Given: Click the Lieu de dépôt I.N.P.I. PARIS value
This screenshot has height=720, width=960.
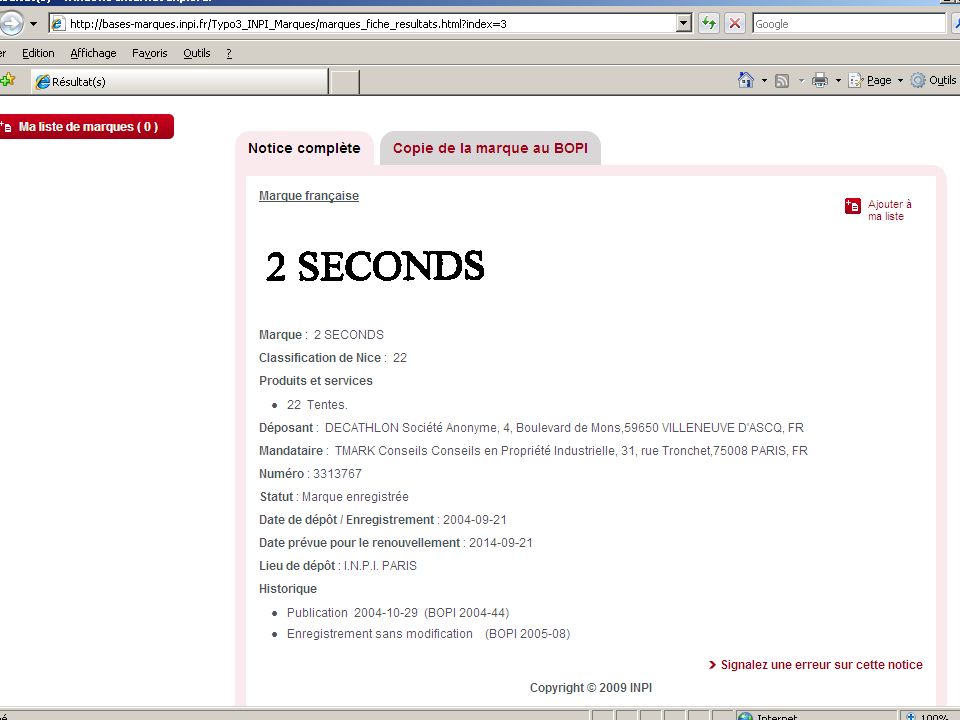Looking at the screenshot, I should [x=380, y=566].
